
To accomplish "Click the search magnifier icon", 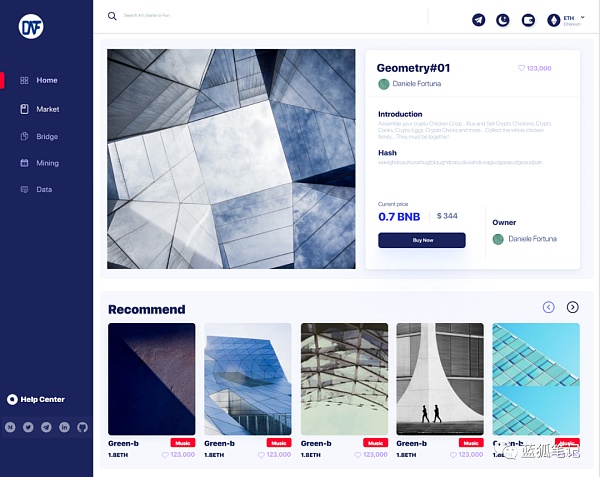I will click(112, 16).
